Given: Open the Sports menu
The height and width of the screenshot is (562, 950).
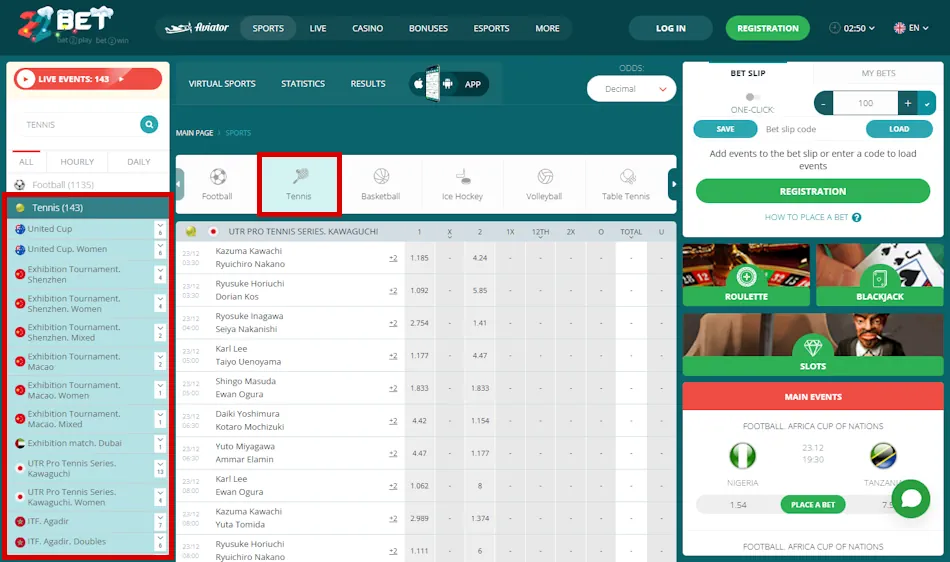Looking at the screenshot, I should click(268, 28).
